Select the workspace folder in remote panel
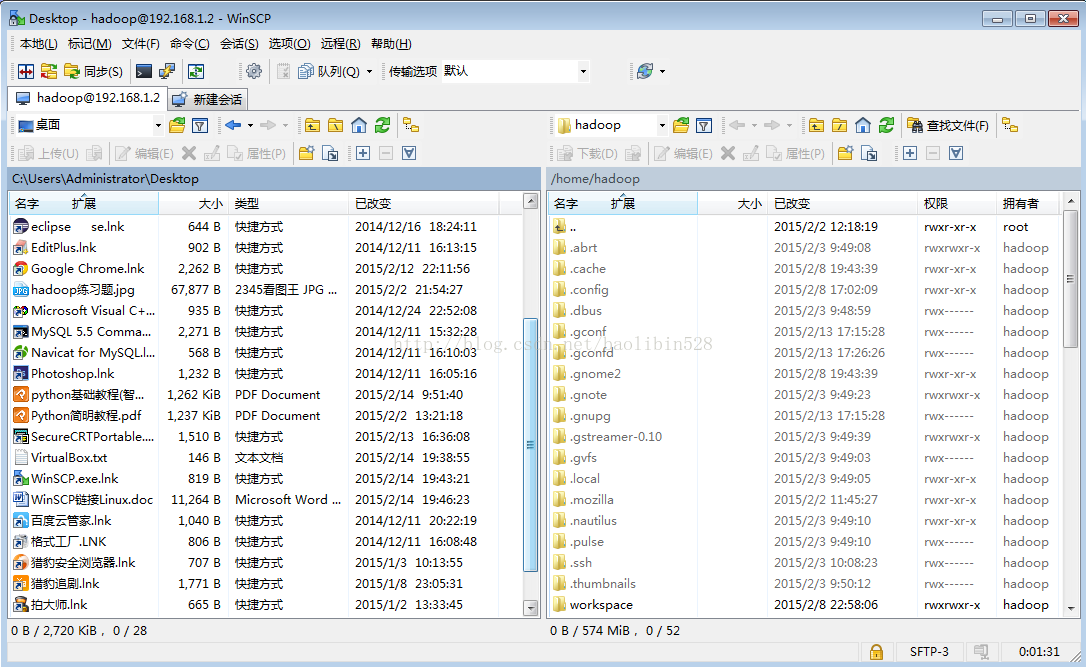This screenshot has width=1086, height=667. click(600, 605)
